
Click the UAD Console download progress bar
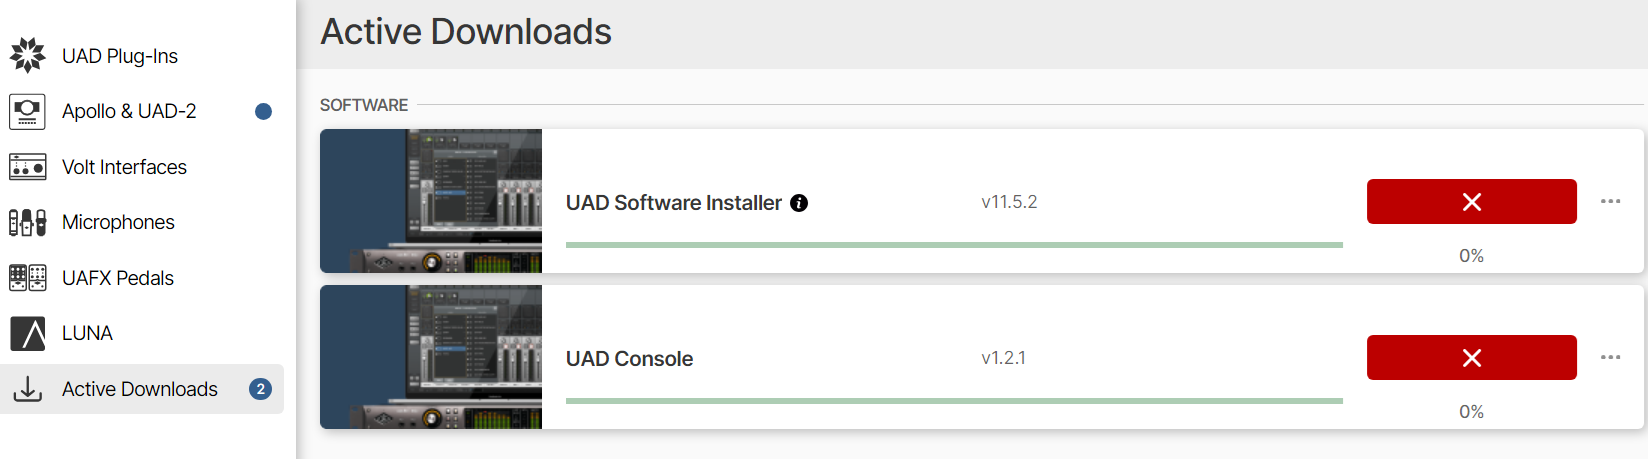coord(954,400)
